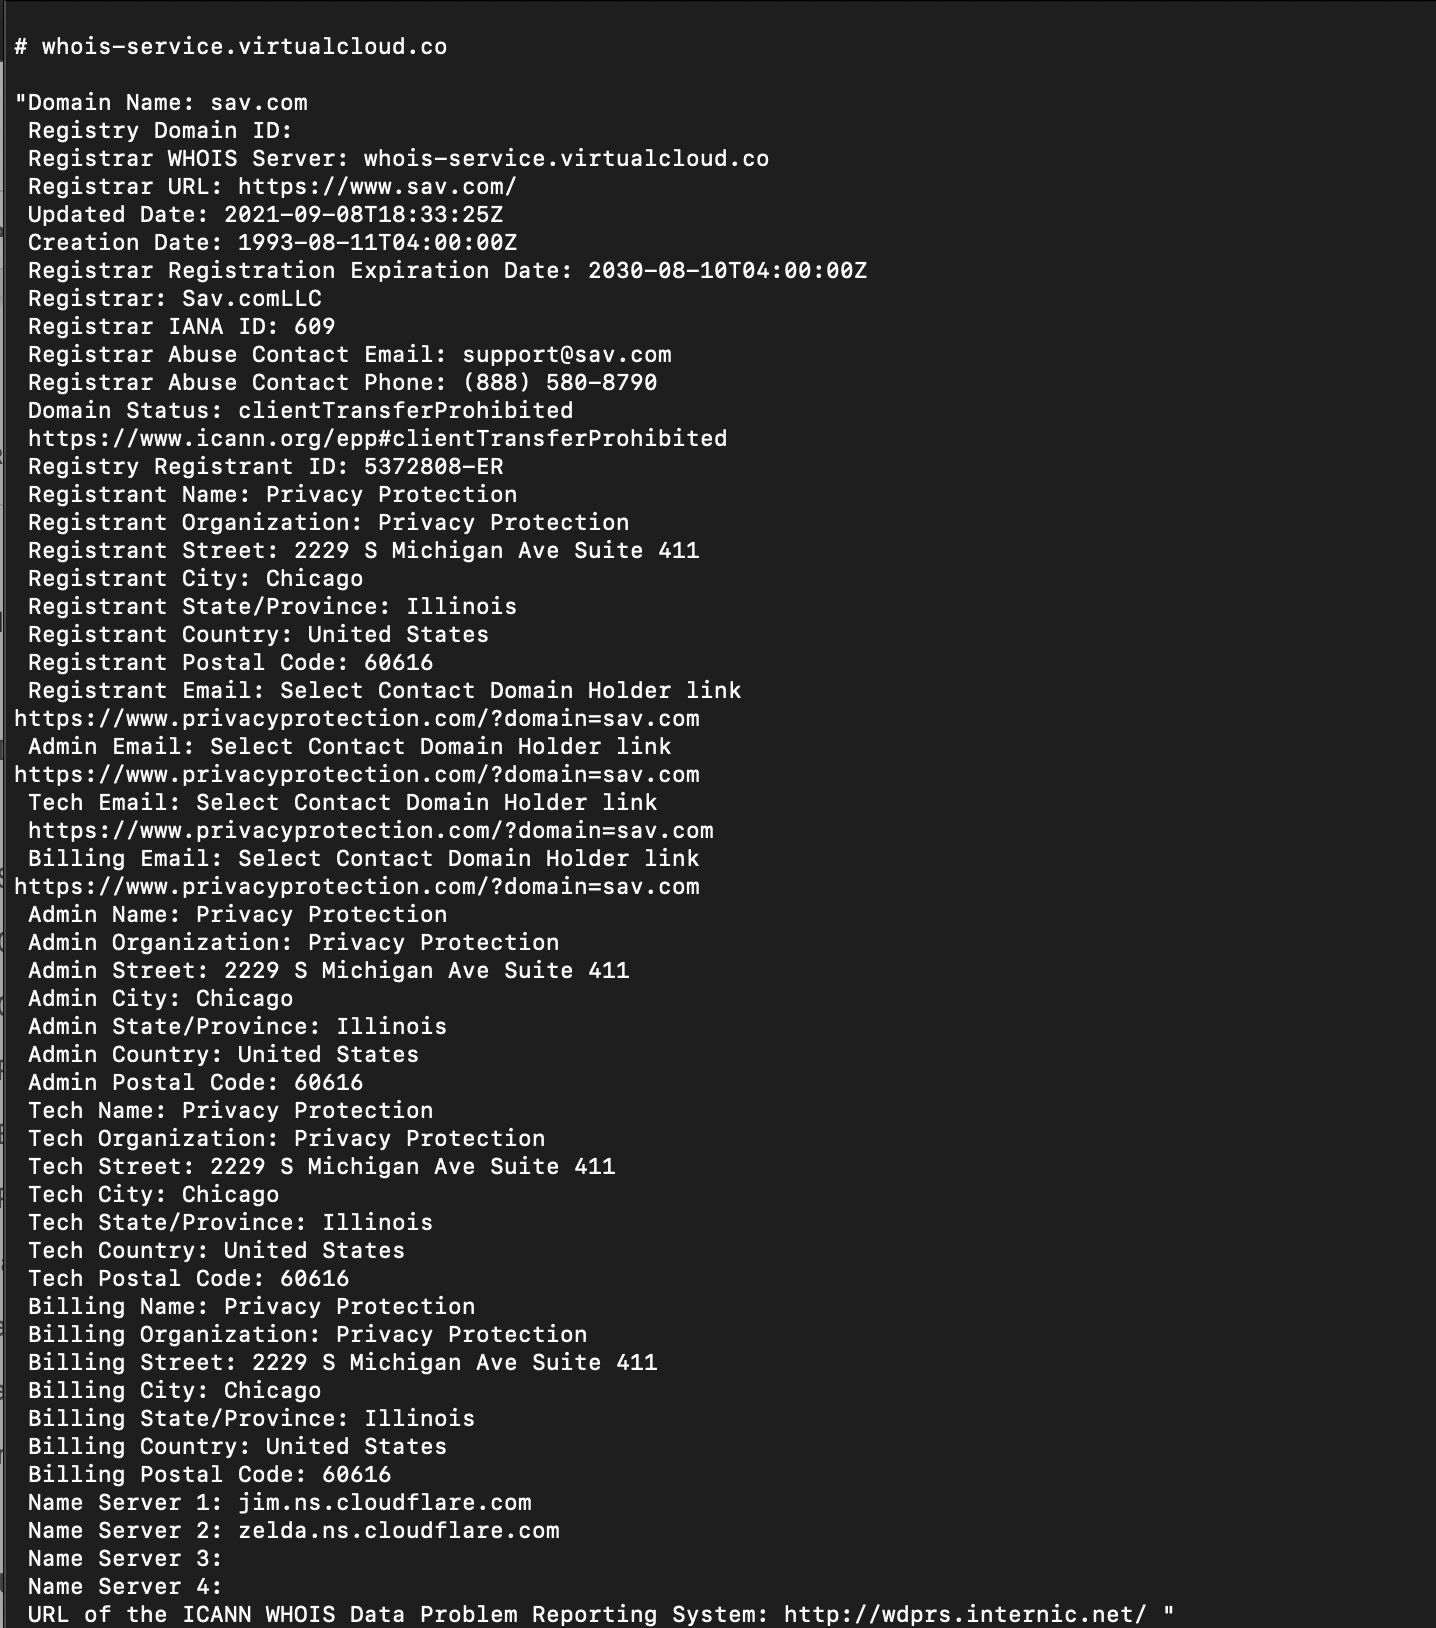Click the Registrant Street Michigan Ave address

point(497,551)
